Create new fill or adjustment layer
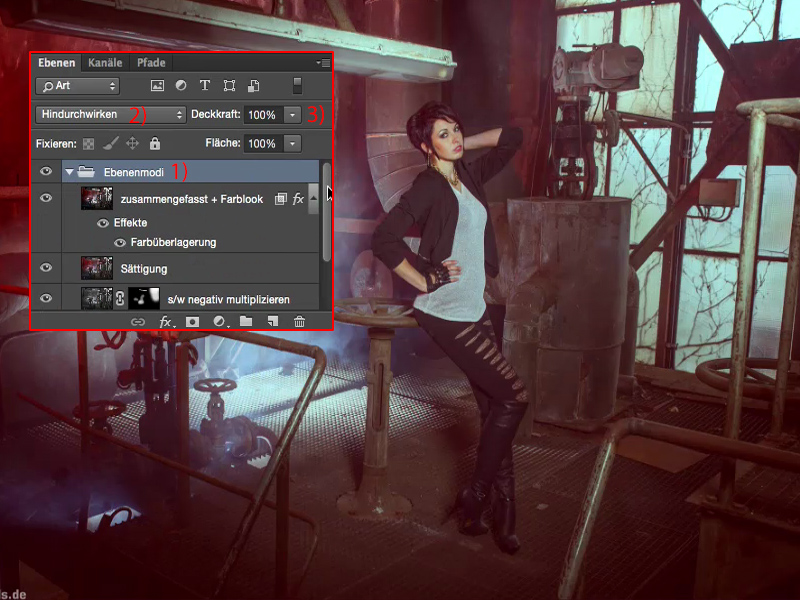 point(220,321)
